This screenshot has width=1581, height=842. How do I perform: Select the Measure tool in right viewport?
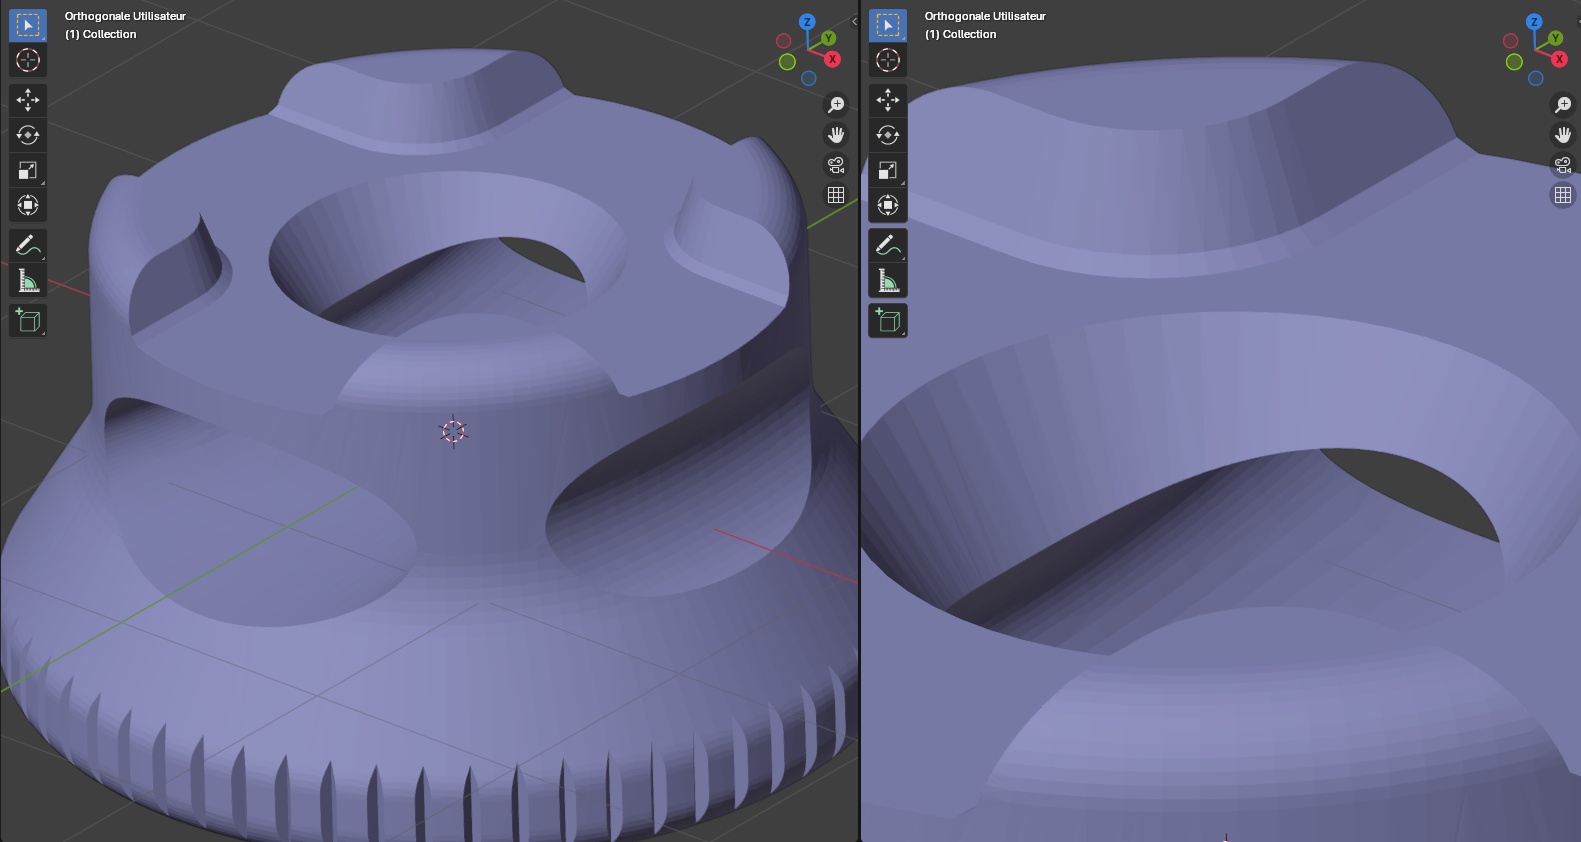tap(888, 281)
